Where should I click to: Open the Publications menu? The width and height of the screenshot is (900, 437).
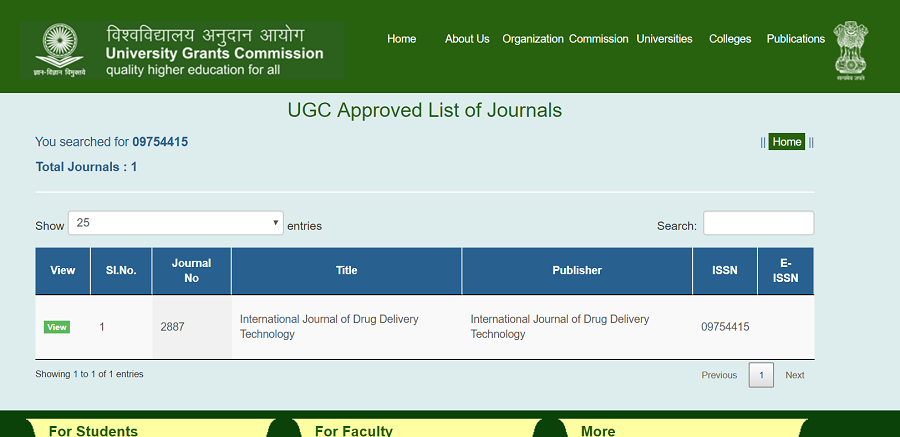pyautogui.click(x=796, y=39)
